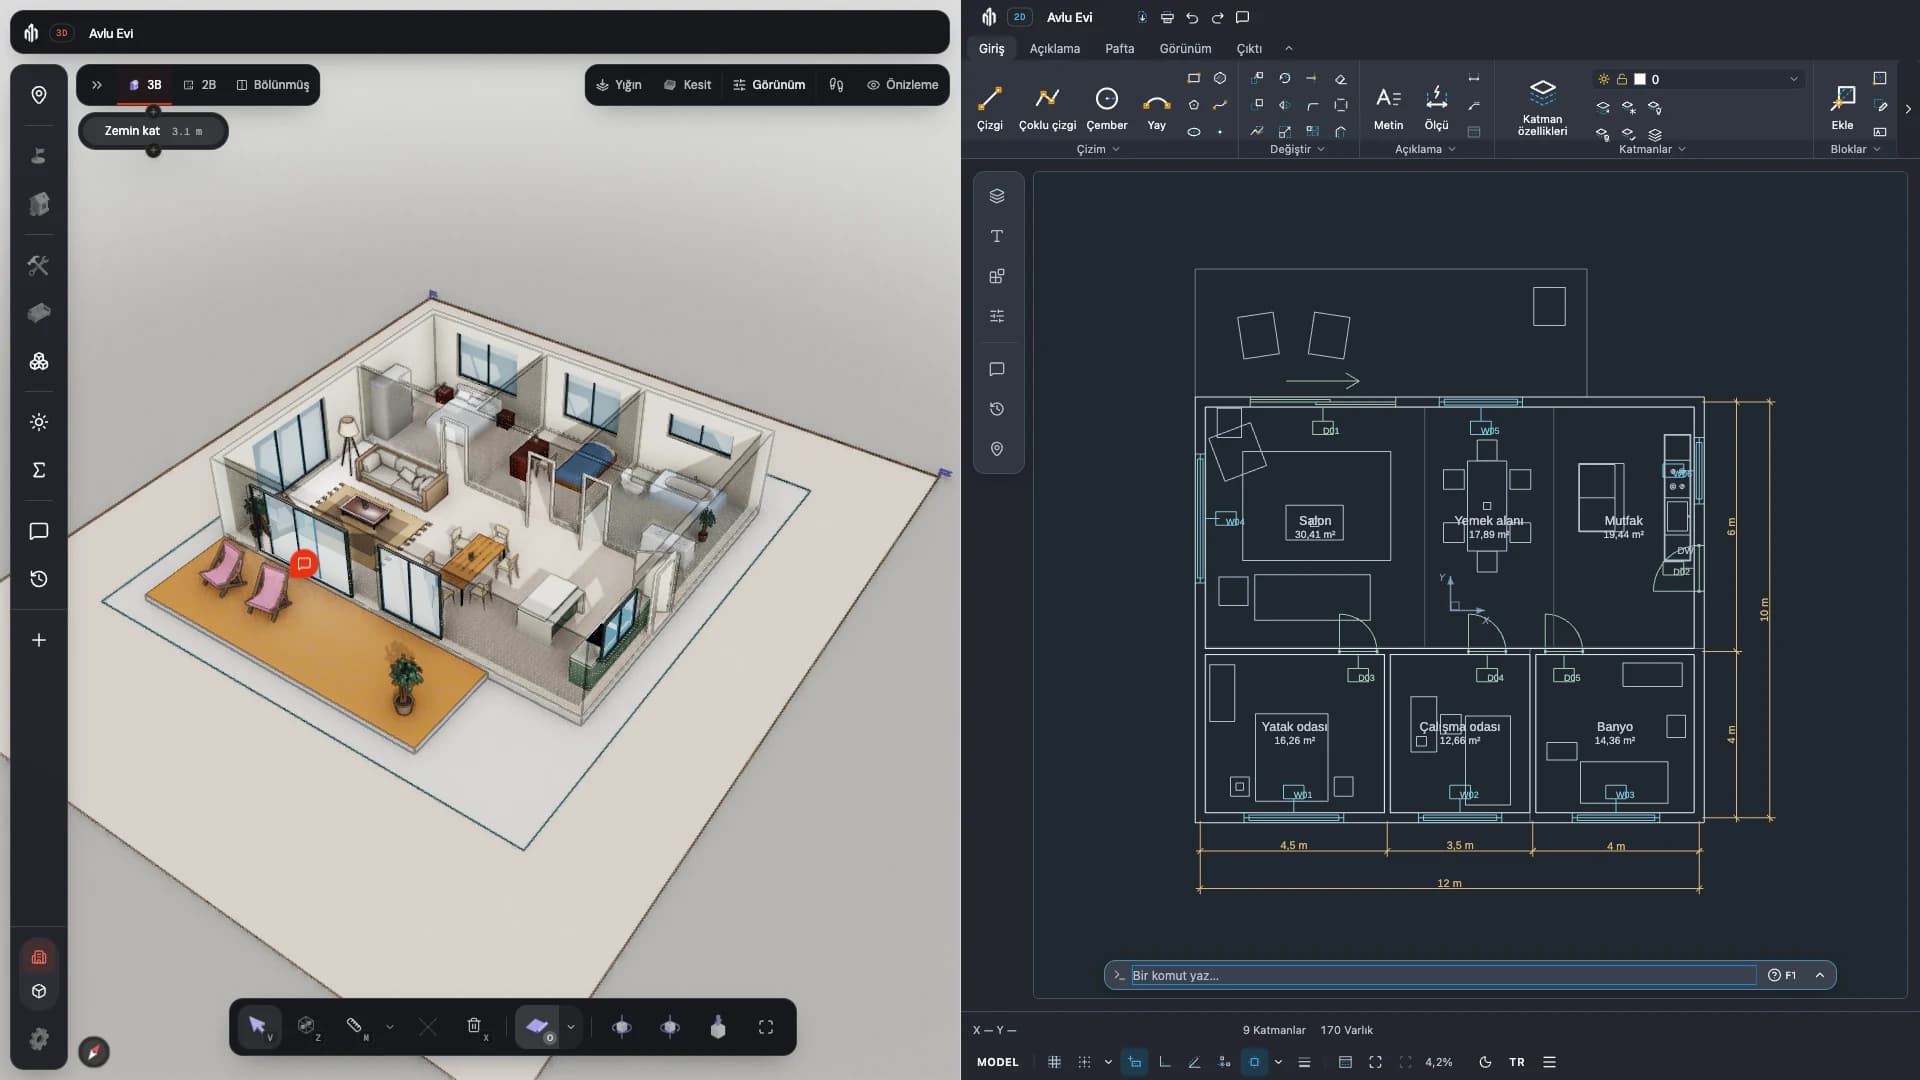
Task: Open the layers icon in 2D side panel
Action: point(997,196)
